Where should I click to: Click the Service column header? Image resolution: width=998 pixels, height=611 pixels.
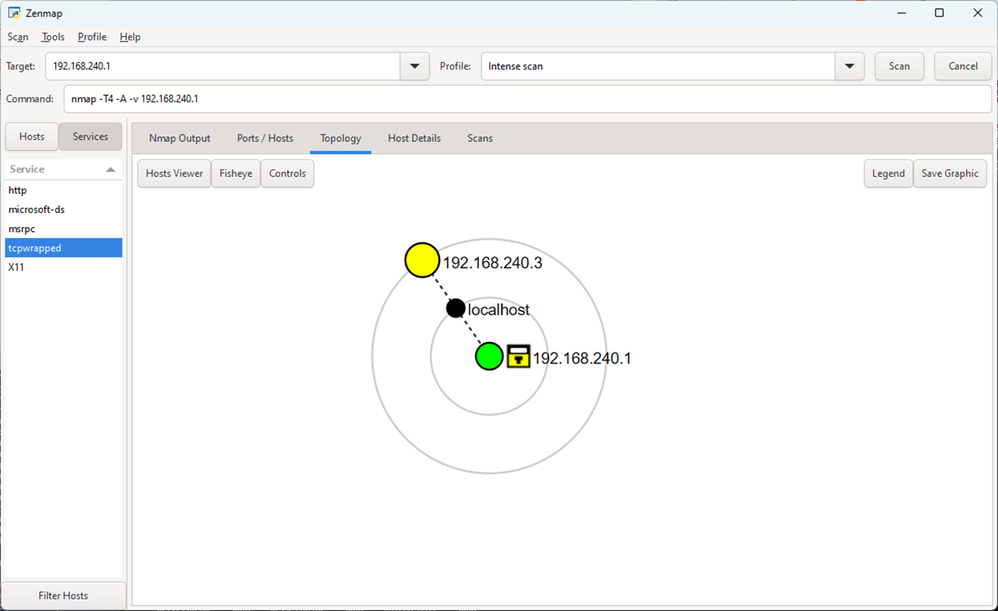tap(64, 169)
